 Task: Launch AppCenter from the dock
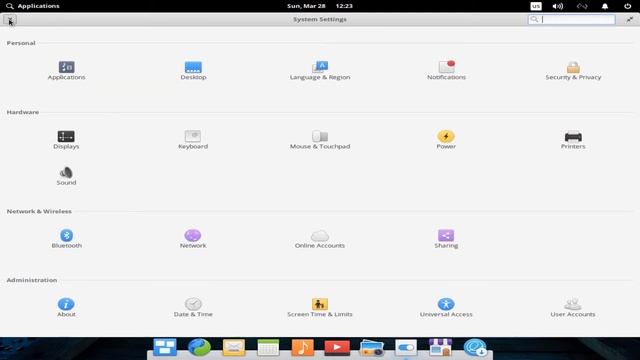[x=440, y=347]
